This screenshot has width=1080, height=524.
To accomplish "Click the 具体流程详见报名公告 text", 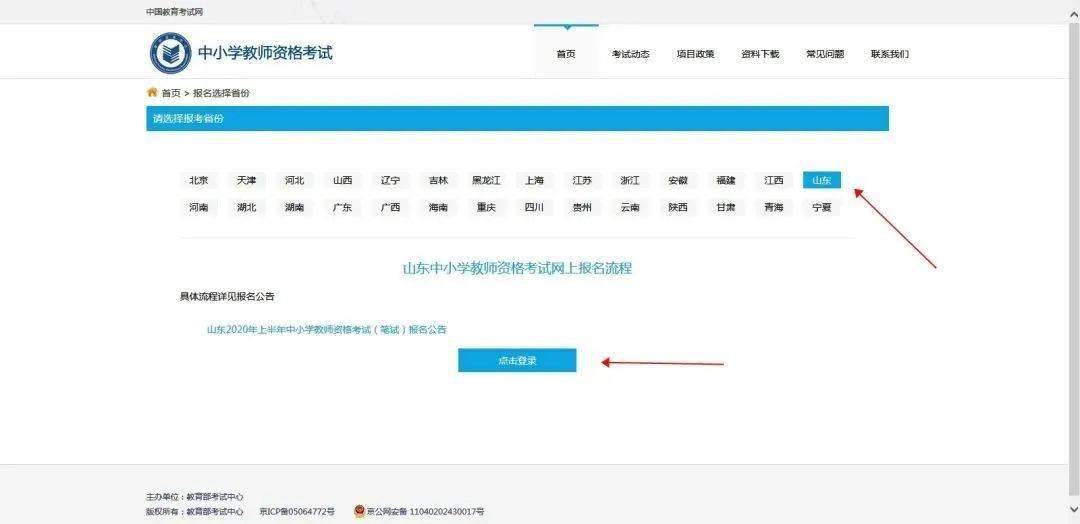I will (227, 297).
